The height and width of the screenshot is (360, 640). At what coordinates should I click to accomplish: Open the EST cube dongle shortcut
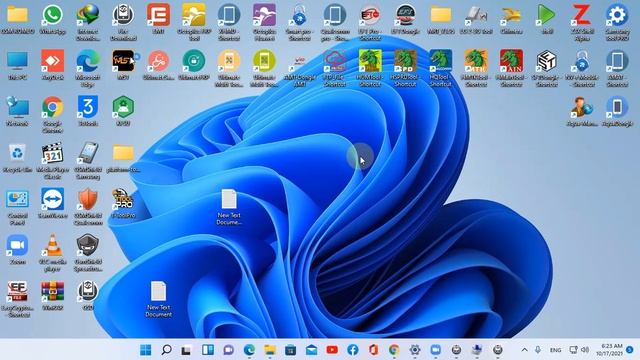pos(546,61)
